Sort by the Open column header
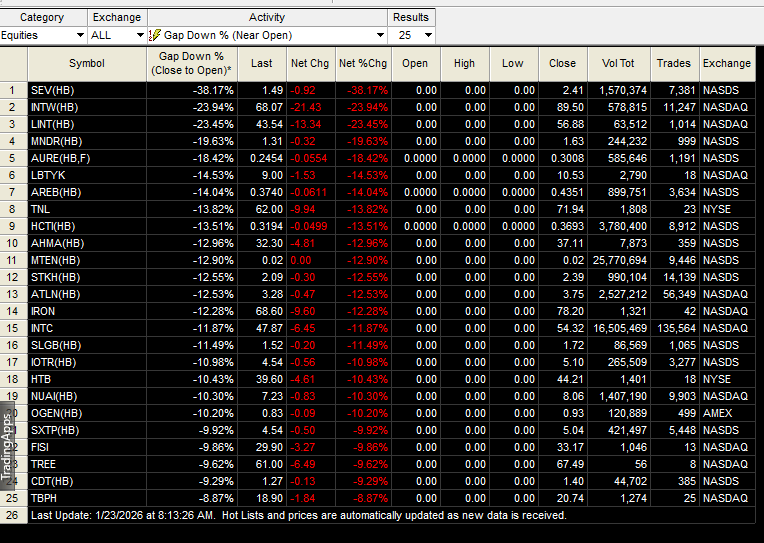Image resolution: width=764 pixels, height=543 pixels. 415,63
